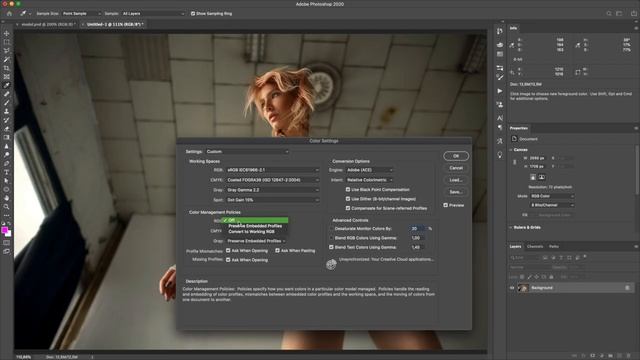The height and width of the screenshot is (360, 640).
Task: Open Sample Size Point Sample dropdown
Action: [82, 13]
